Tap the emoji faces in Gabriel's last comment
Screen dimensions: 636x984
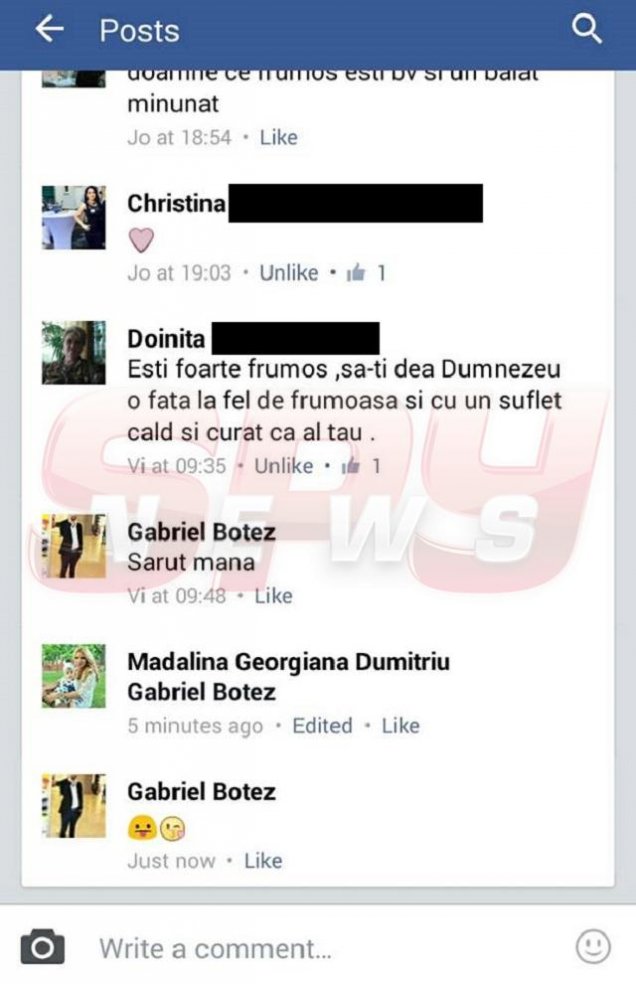pyautogui.click(x=156, y=829)
